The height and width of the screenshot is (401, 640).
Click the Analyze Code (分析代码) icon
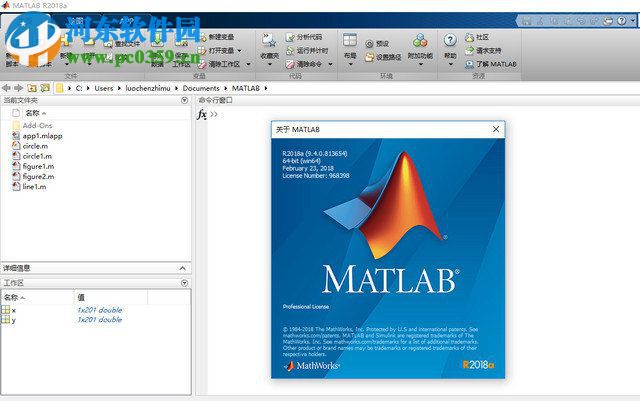(x=290, y=37)
